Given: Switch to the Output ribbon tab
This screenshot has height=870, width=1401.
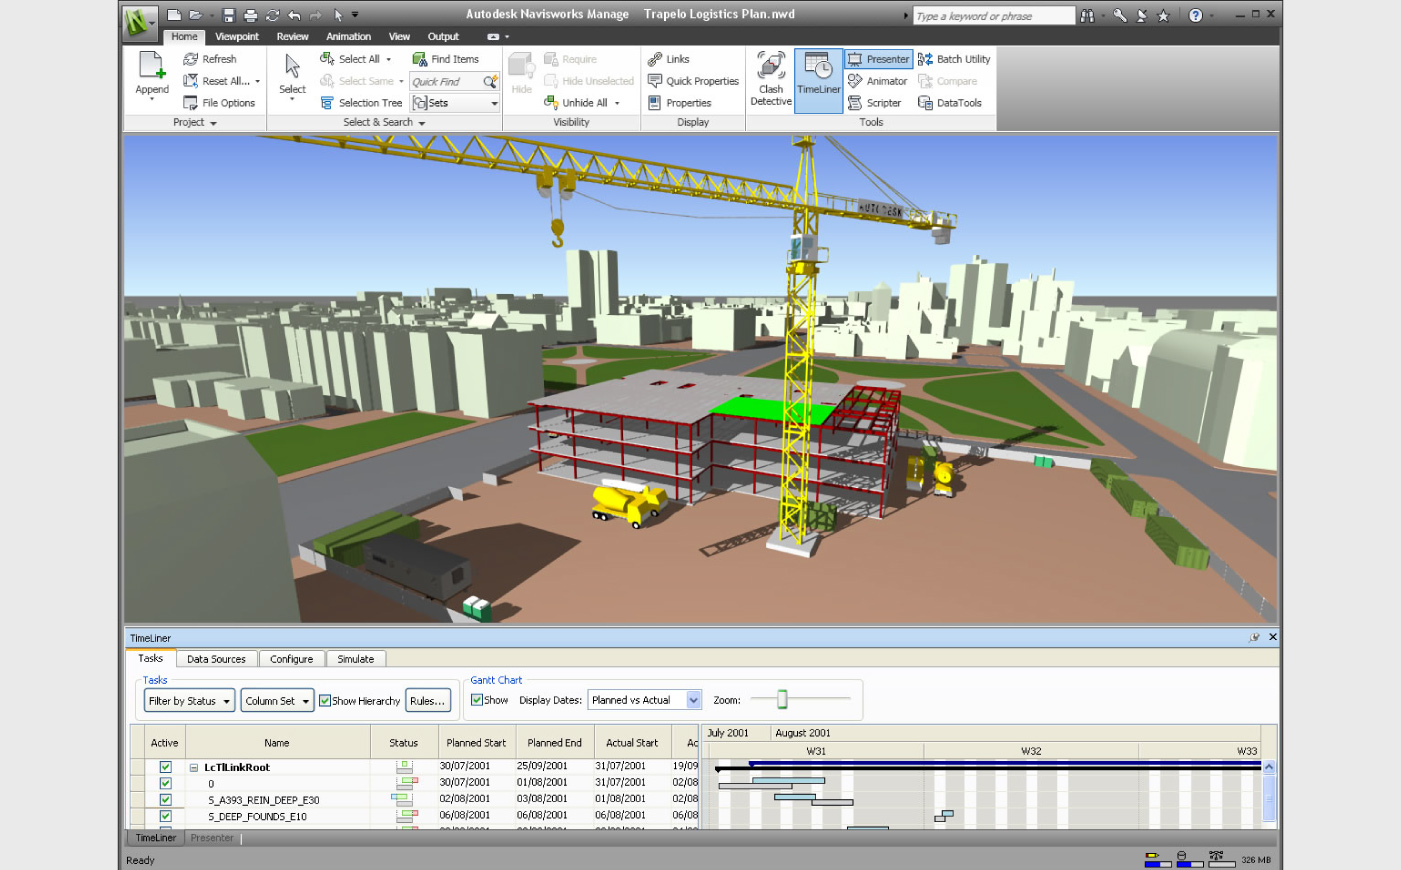Looking at the screenshot, I should 443,37.
